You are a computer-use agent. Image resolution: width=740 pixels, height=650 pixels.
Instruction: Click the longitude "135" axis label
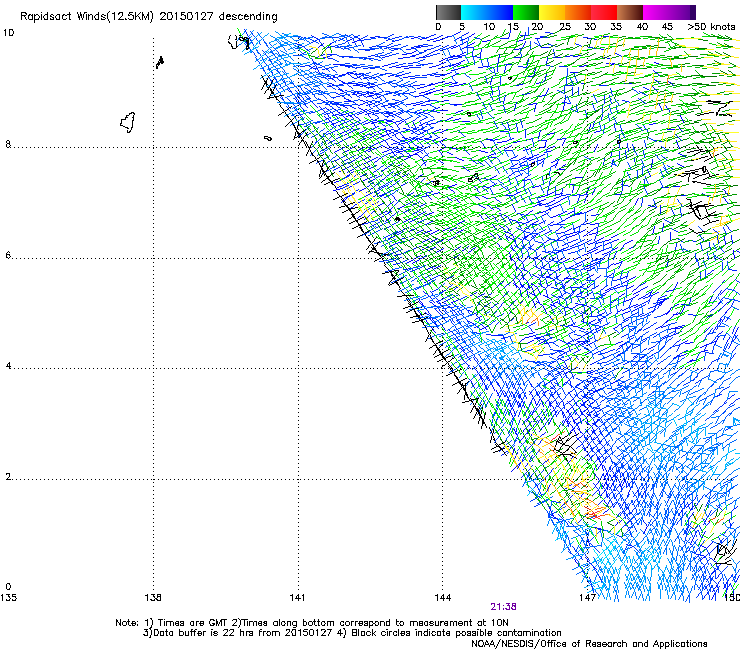(x=8, y=598)
